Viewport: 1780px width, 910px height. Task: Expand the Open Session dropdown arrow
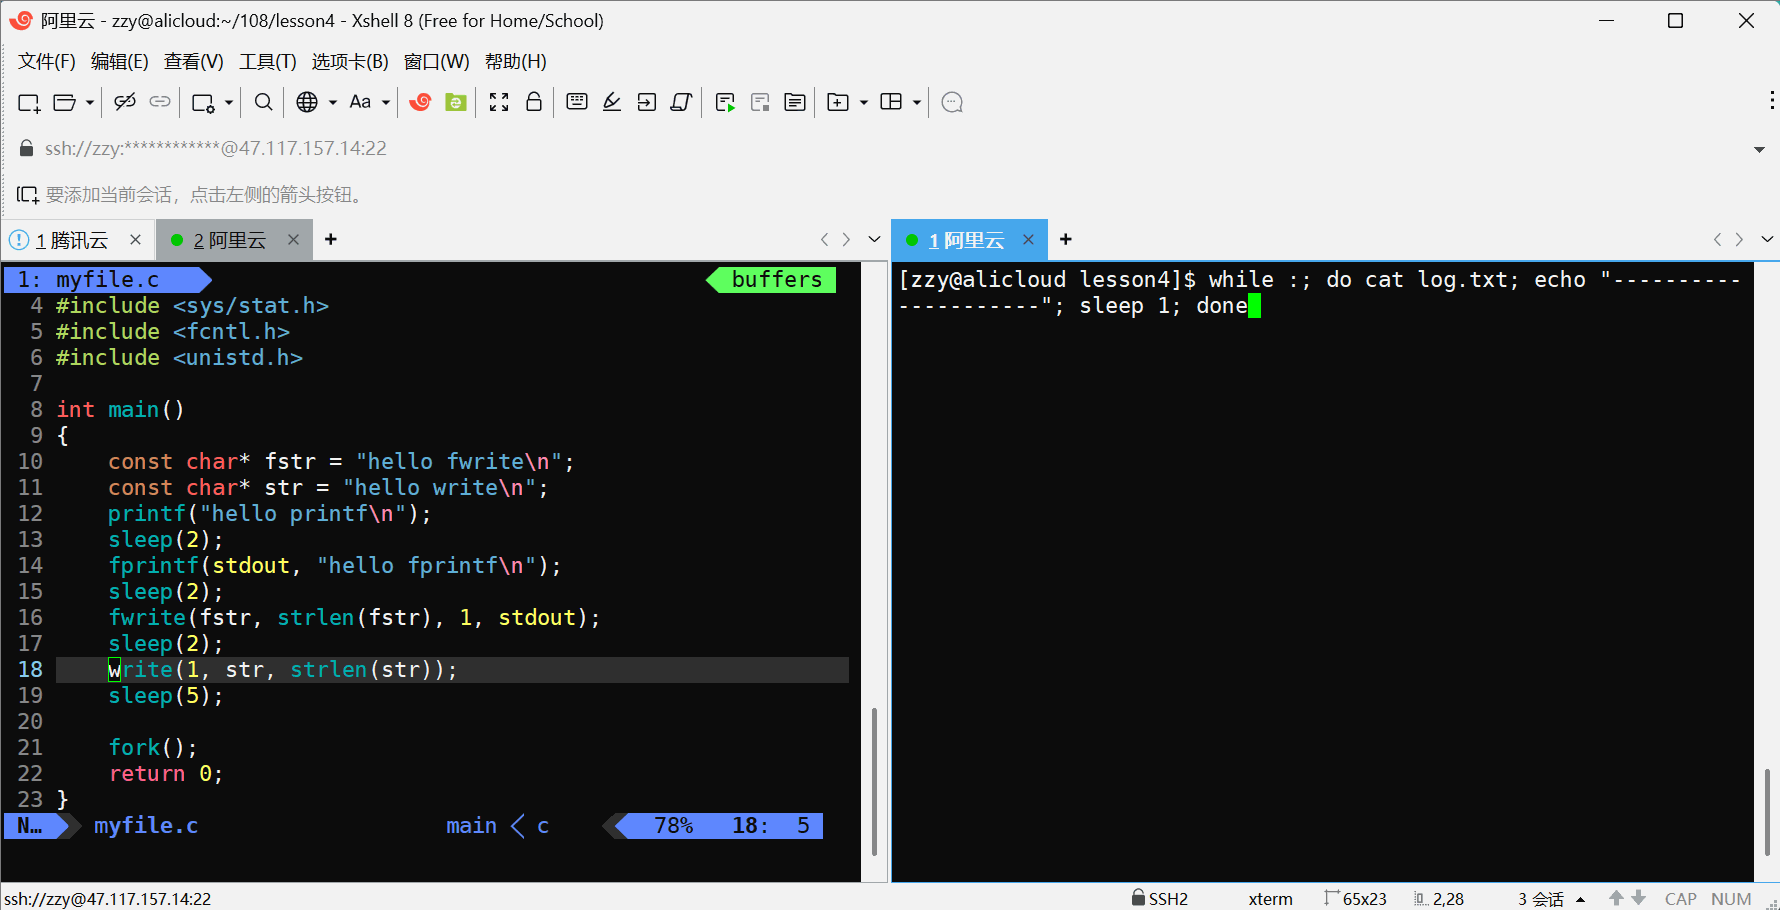click(89, 102)
